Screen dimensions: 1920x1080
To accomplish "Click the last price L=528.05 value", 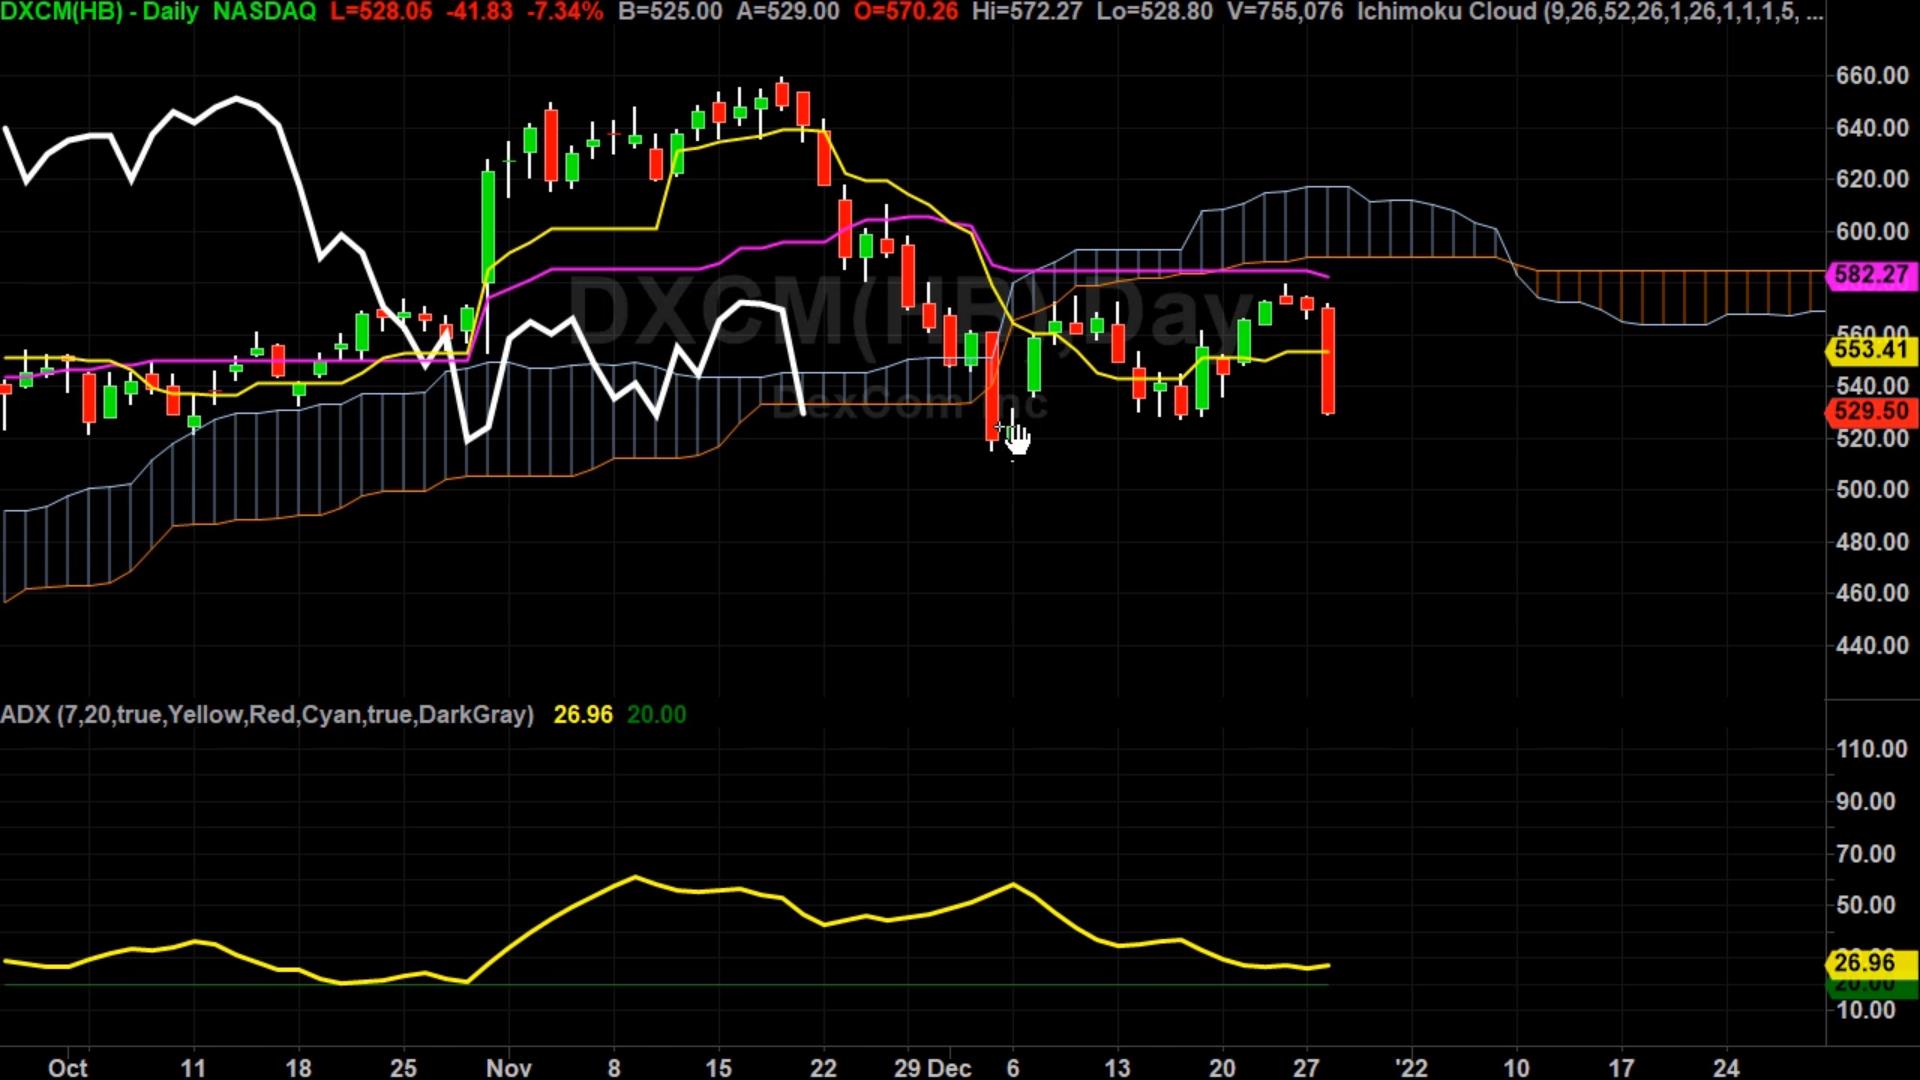I will click(381, 12).
